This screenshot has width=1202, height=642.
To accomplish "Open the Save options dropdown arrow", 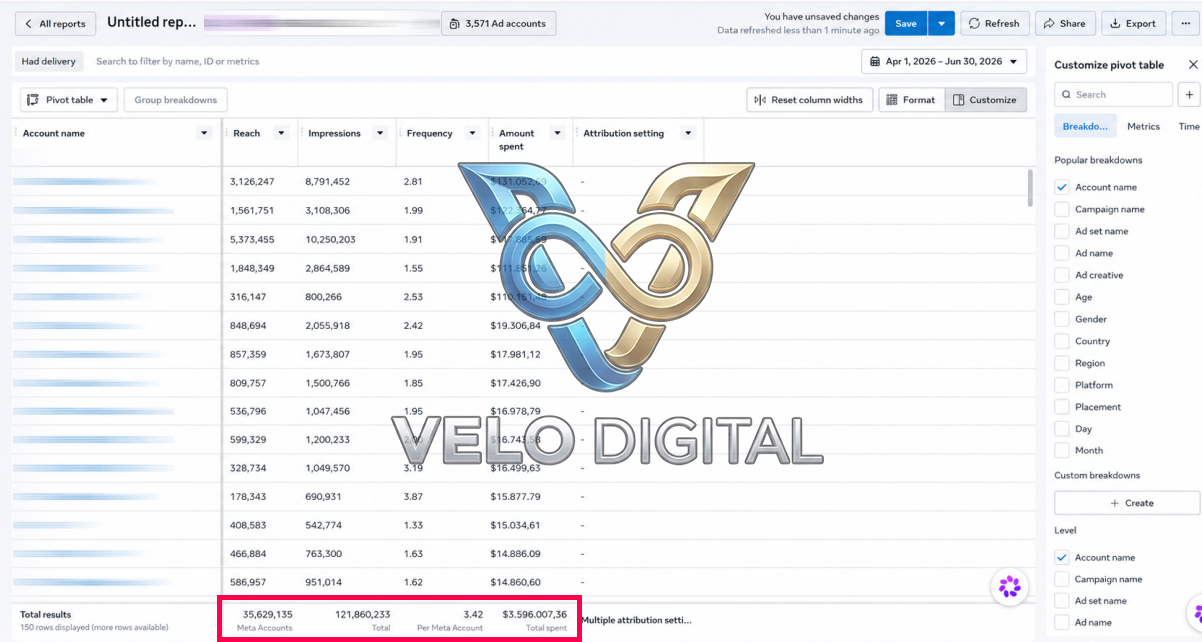I will tap(942, 24).
